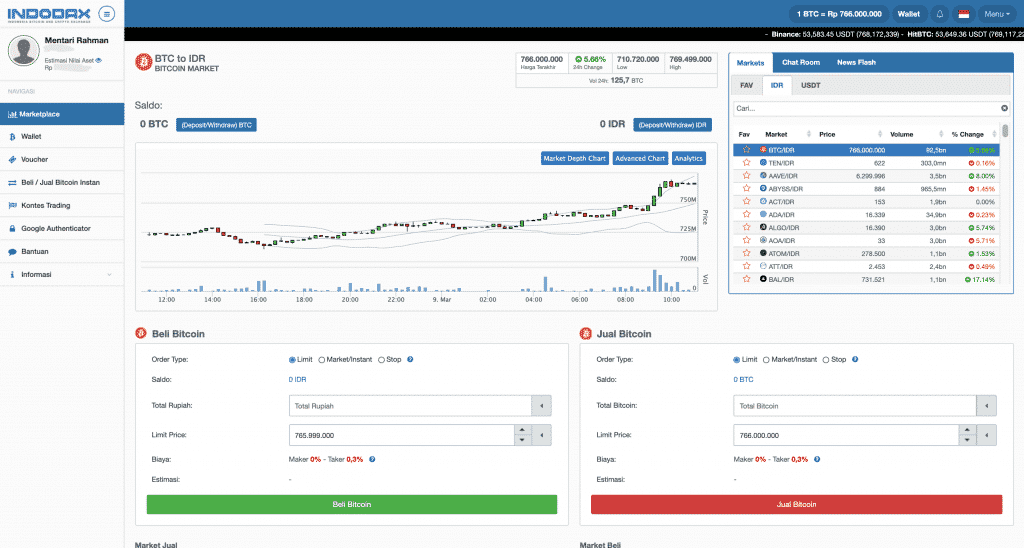Image resolution: width=1024 pixels, height=548 pixels.
Task: Click the help icon next to Stop in Beli Bitcoin
Action: [410, 359]
